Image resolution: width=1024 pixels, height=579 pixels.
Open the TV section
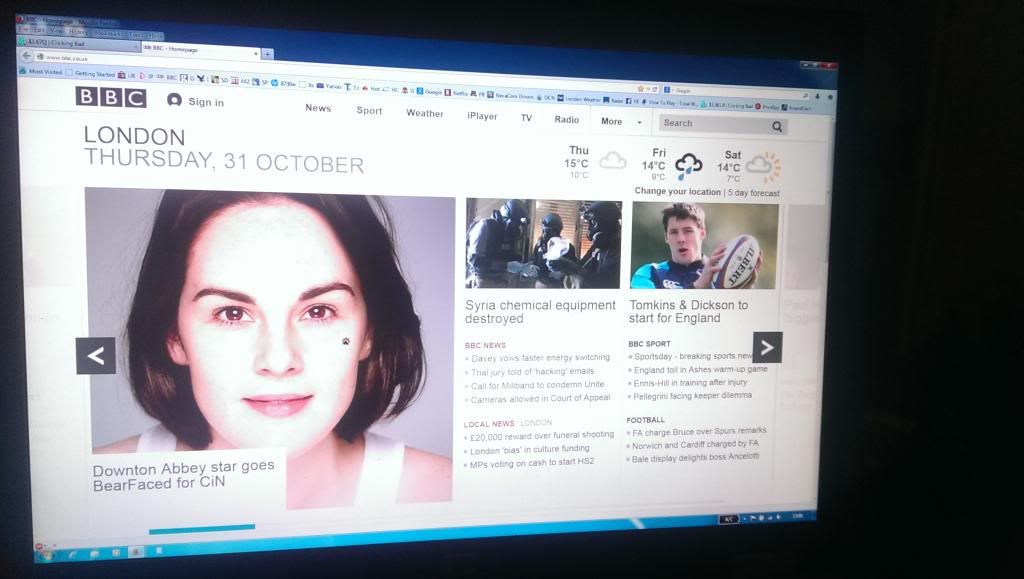(x=526, y=117)
